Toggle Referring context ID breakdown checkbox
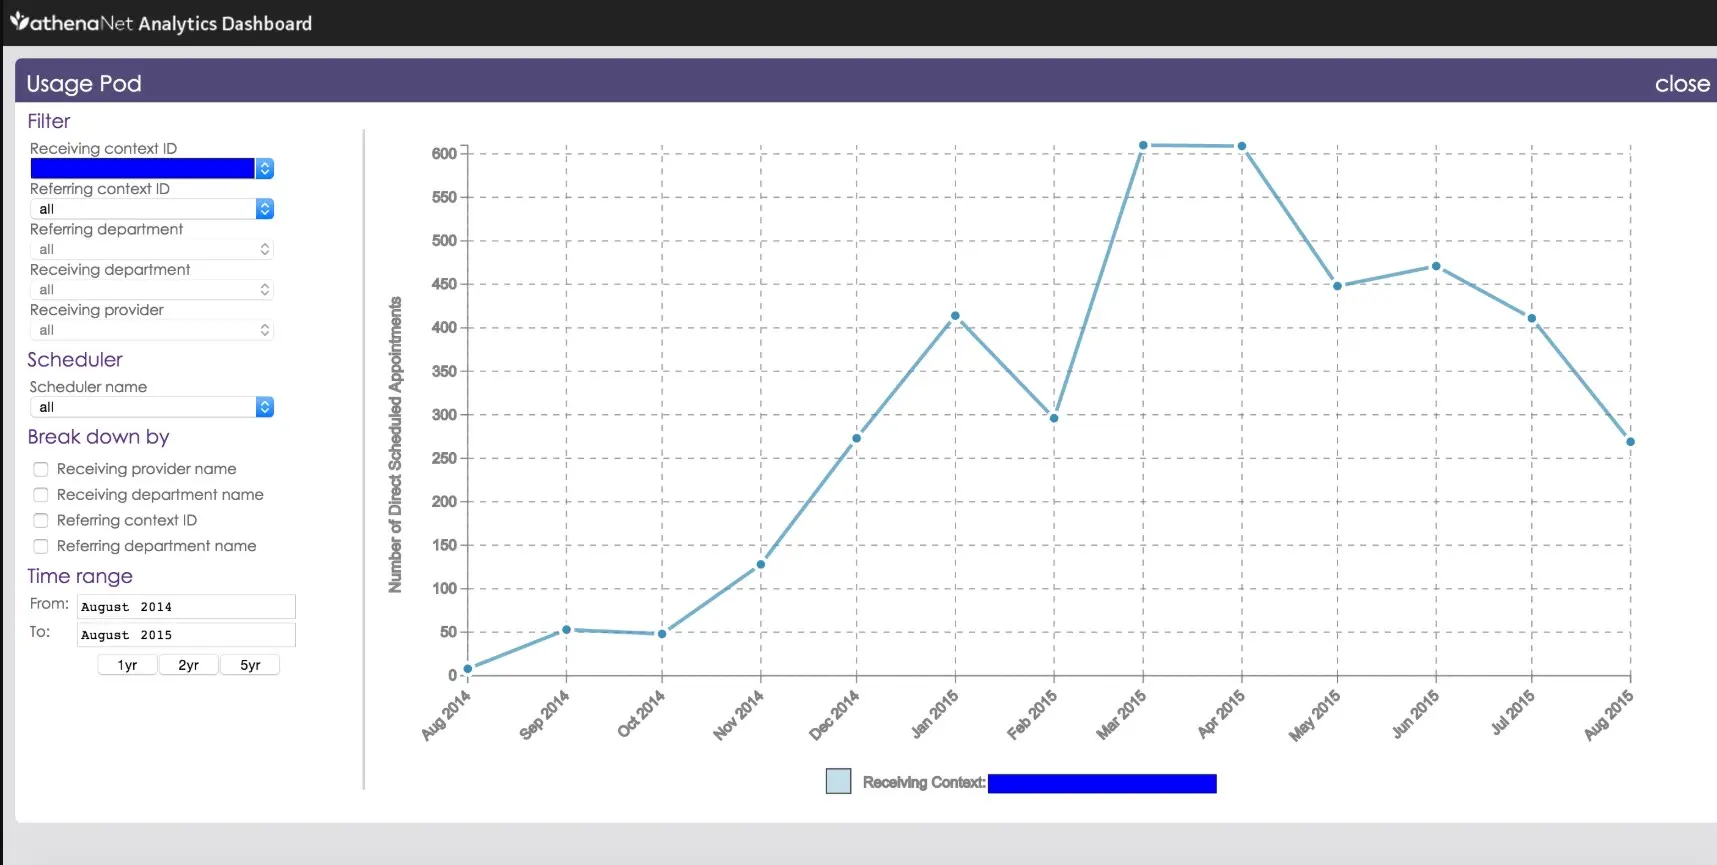 41,521
